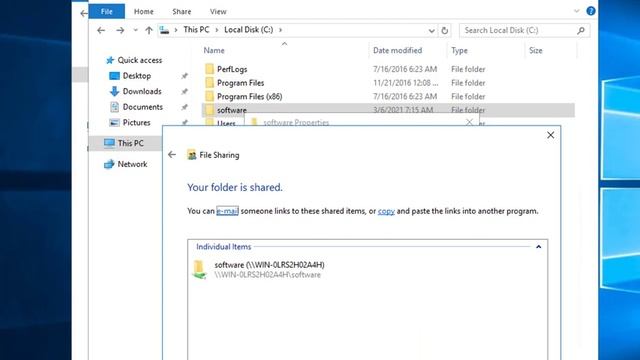Open the Share ribbon tab
This screenshot has width=640, height=360.
pos(182,12)
